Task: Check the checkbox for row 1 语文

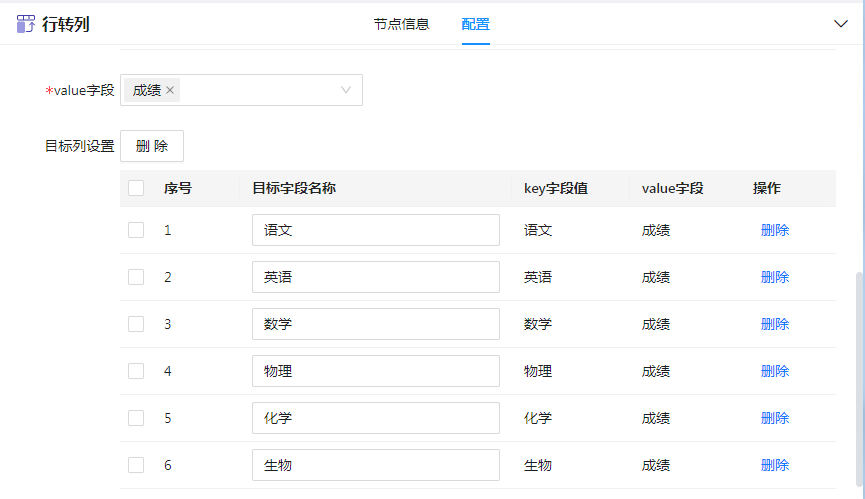Action: point(136,230)
